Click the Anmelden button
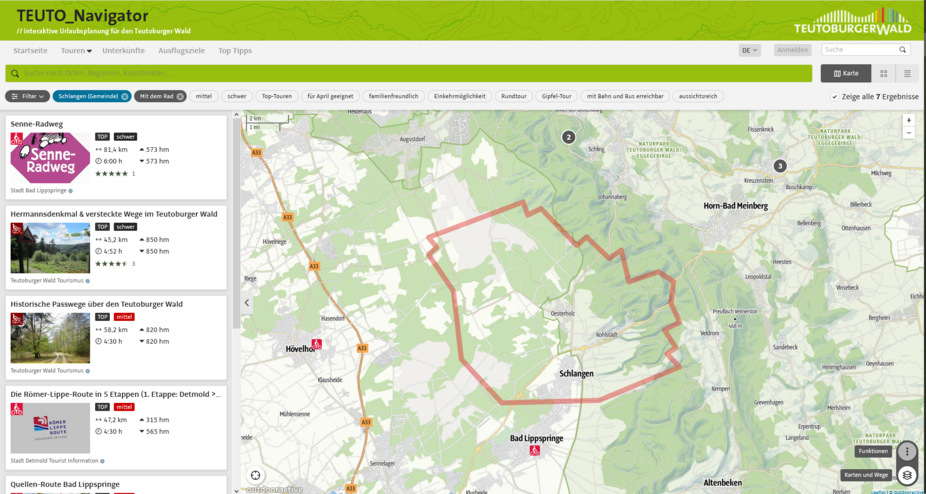Viewport: 926px width, 494px height. 792,50
